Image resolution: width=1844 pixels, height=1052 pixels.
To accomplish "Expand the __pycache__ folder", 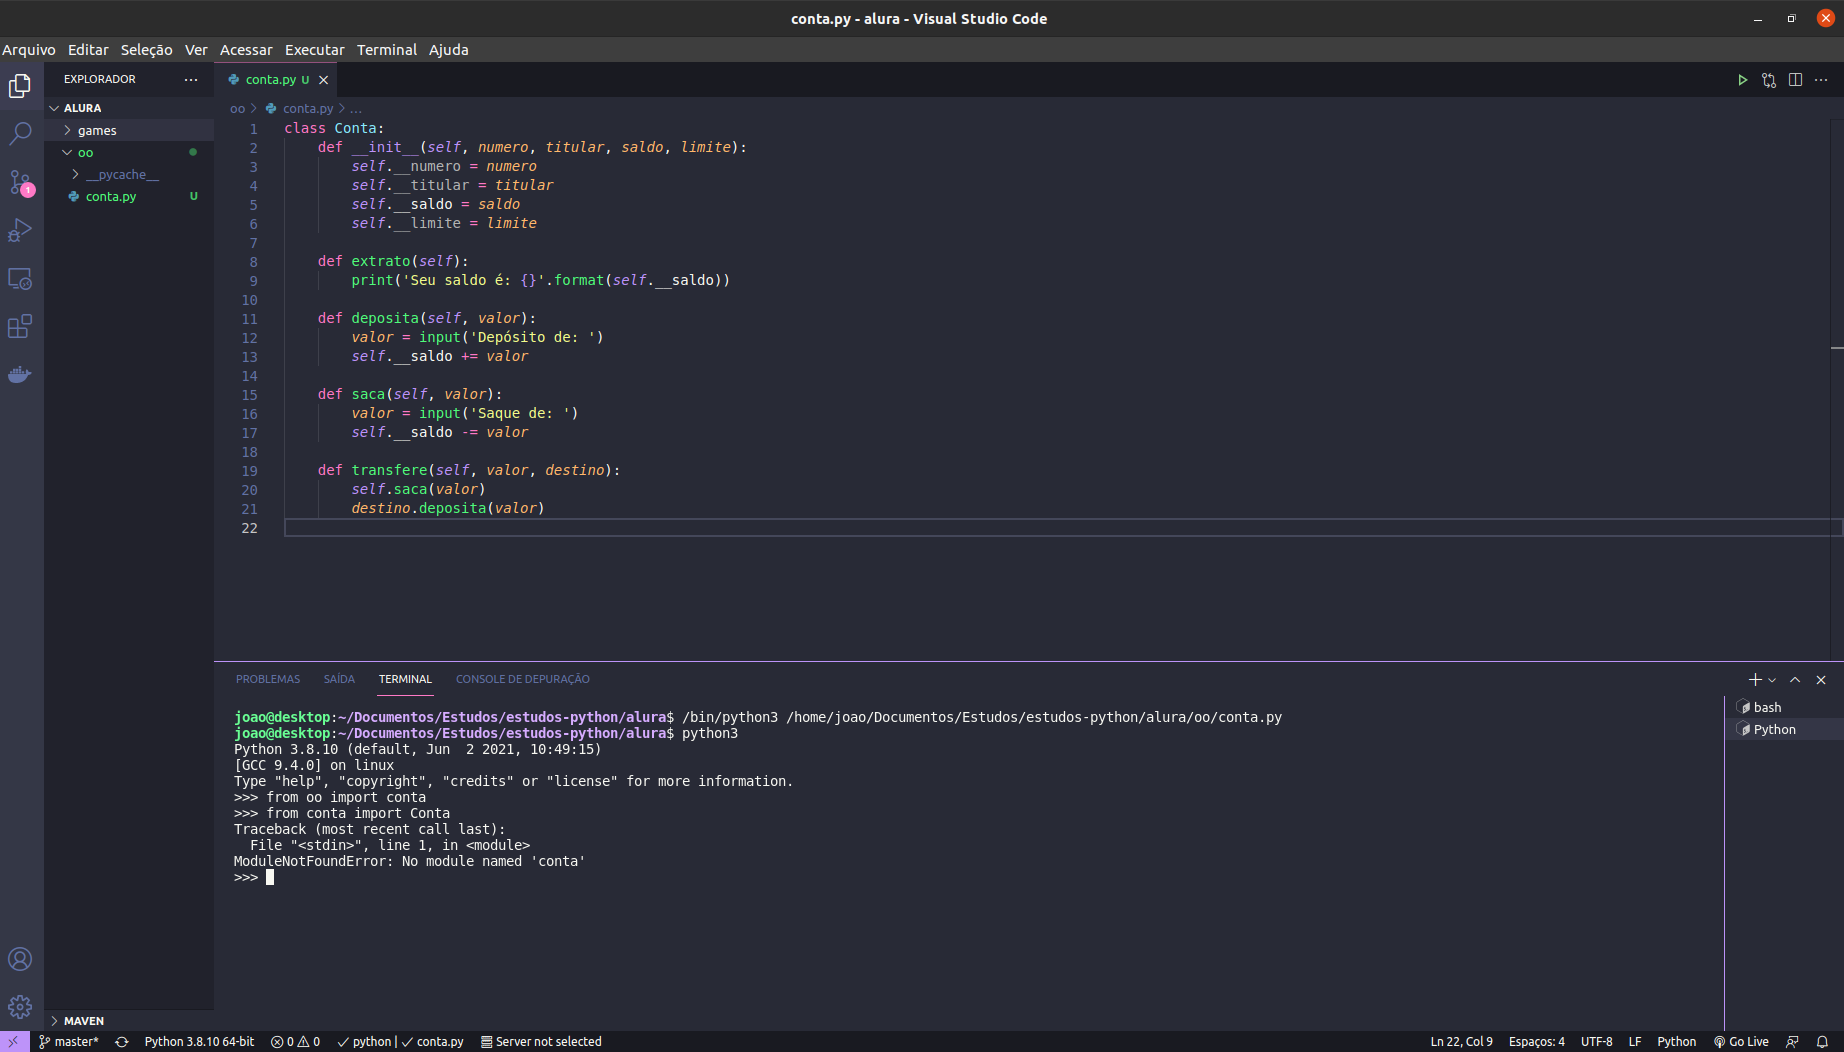I will (129, 174).
